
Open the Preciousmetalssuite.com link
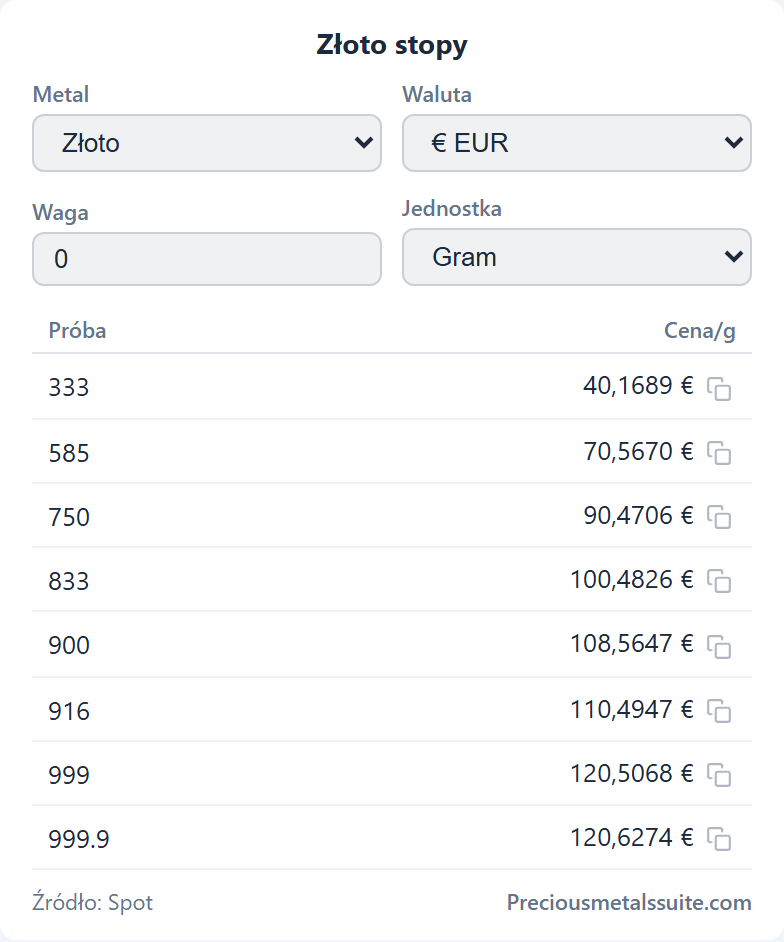pos(629,902)
